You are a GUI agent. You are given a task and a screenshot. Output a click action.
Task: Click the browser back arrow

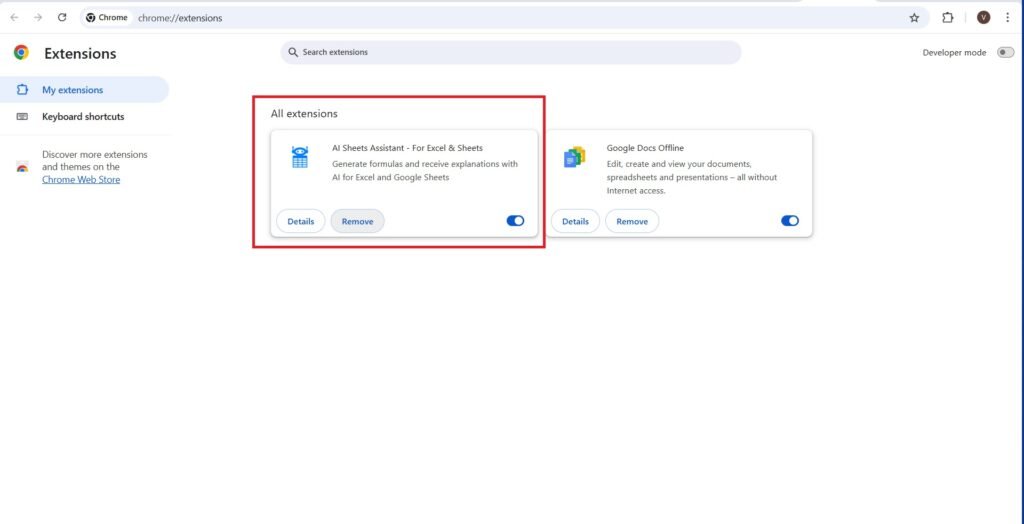14,18
